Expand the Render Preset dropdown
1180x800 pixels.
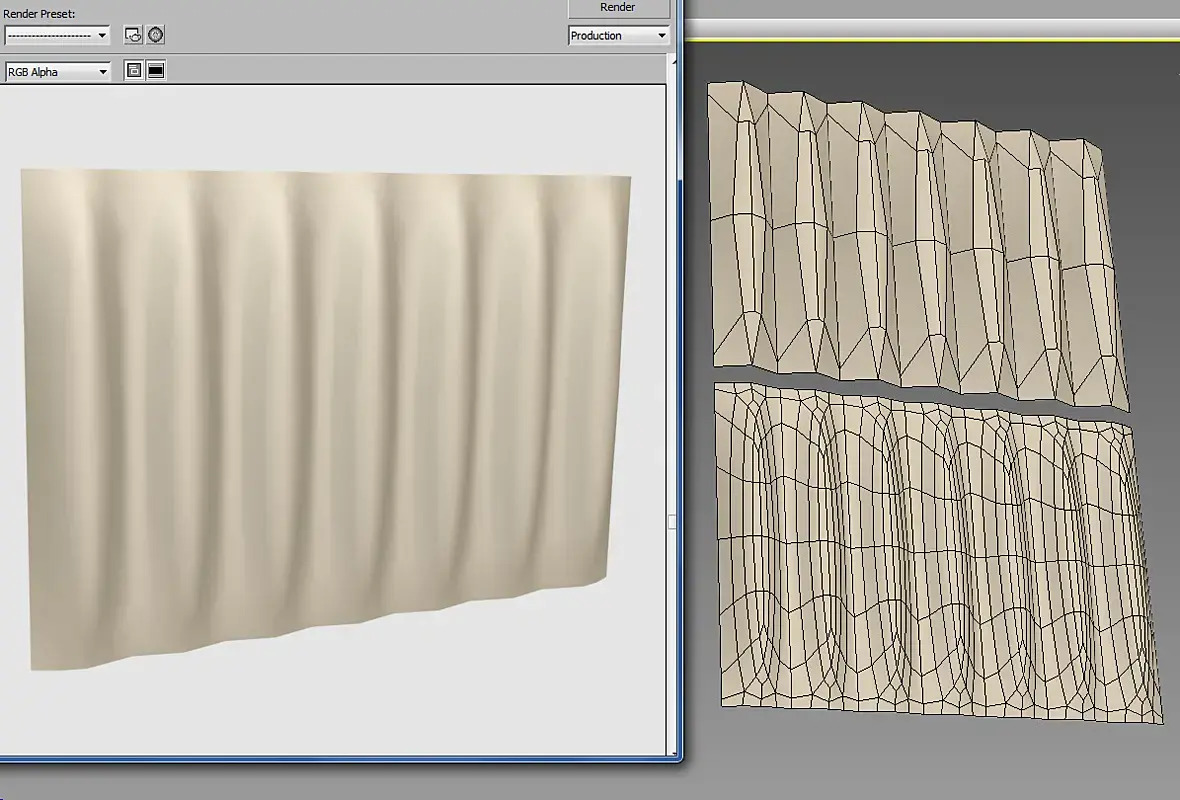(x=57, y=35)
